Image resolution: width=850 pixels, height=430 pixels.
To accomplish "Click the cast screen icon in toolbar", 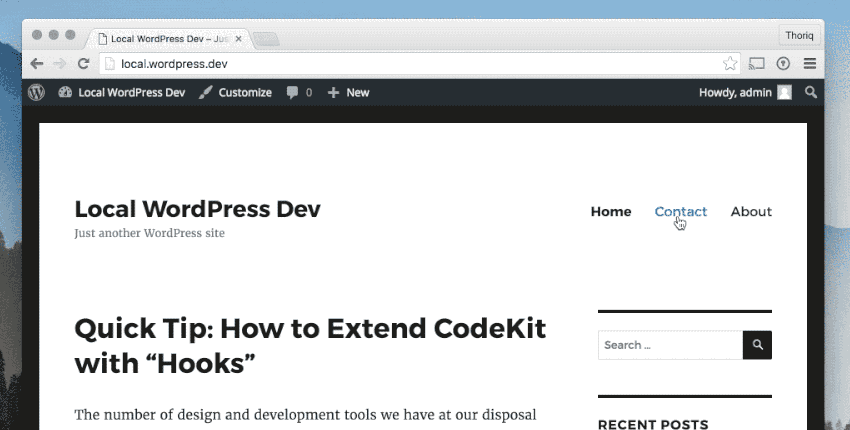I will pyautogui.click(x=756, y=63).
